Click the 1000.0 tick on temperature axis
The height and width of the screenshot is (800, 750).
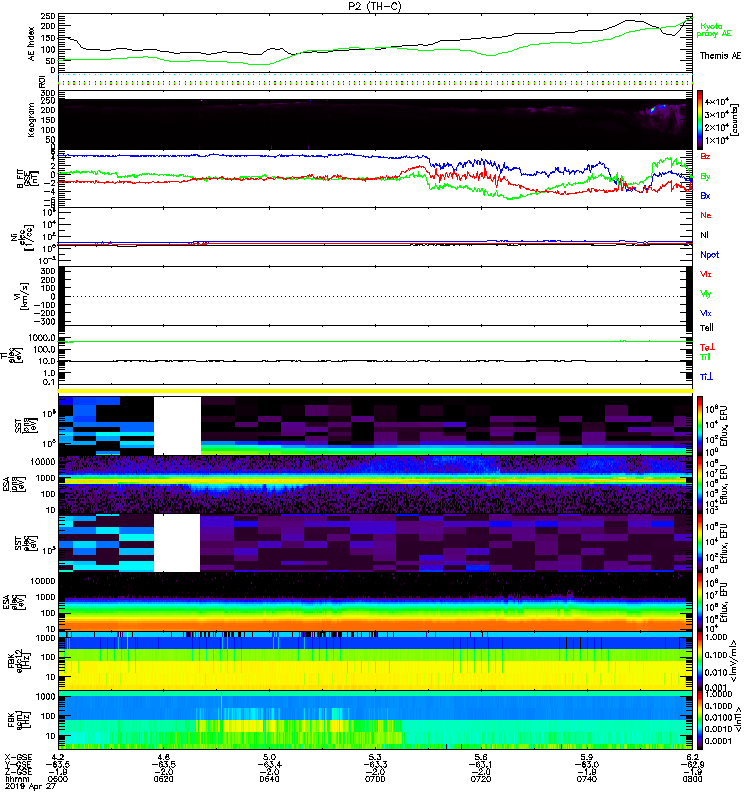(x=42, y=338)
